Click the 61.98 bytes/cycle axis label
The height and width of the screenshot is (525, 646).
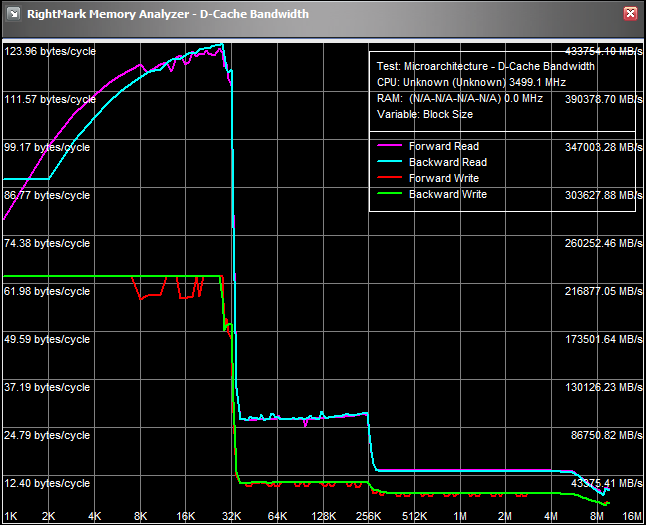tap(47, 291)
